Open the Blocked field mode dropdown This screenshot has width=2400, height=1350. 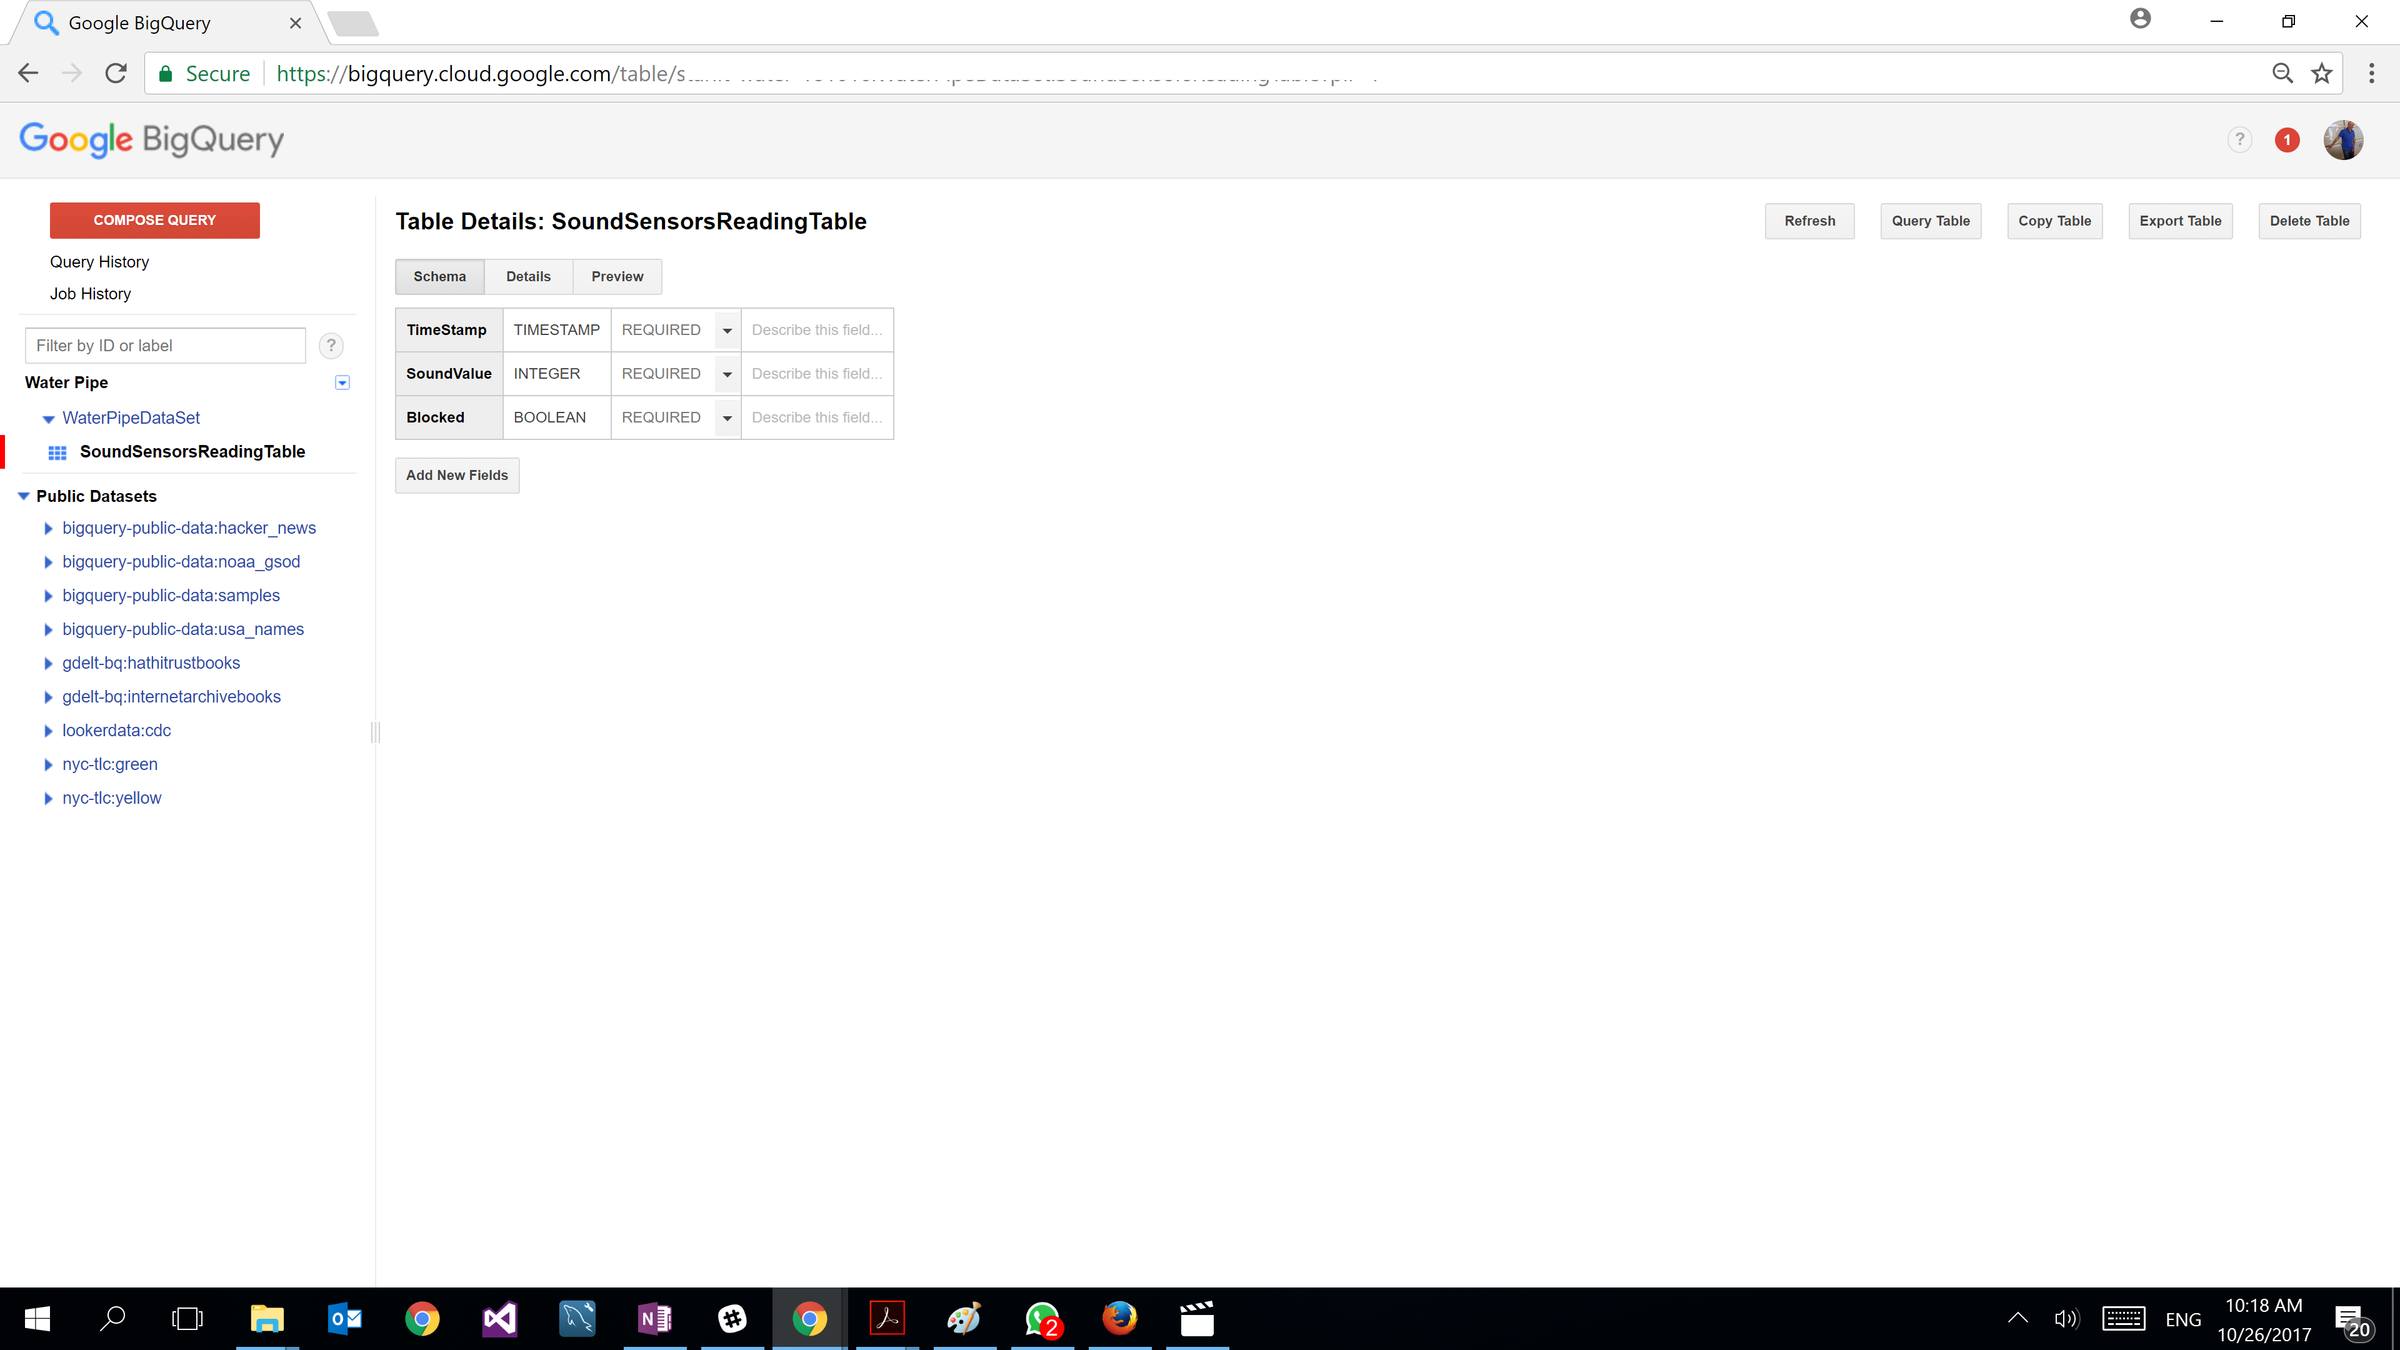[x=727, y=418]
